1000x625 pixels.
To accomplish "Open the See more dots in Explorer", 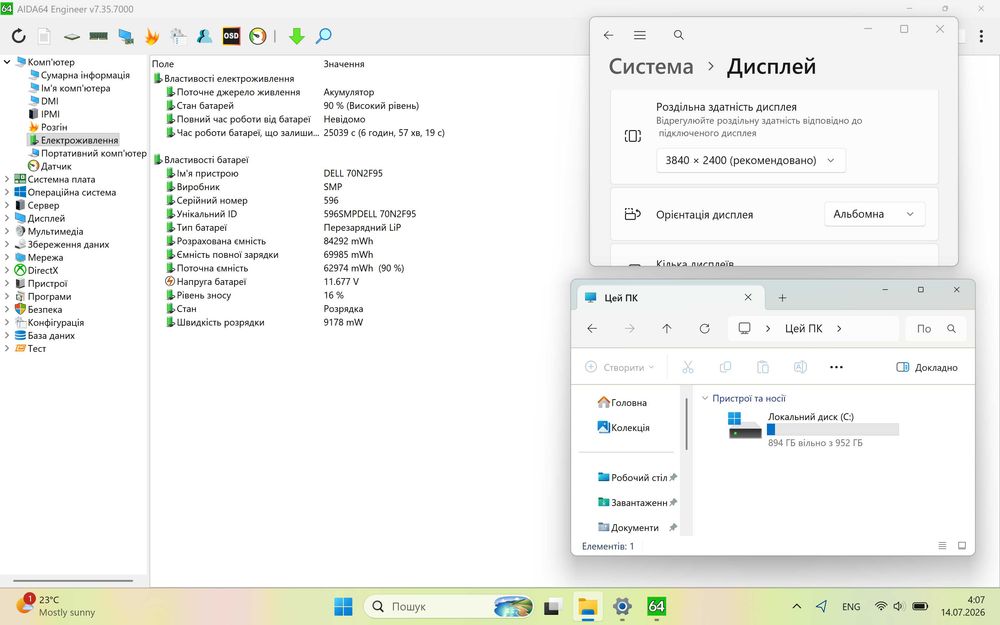I will coord(836,367).
